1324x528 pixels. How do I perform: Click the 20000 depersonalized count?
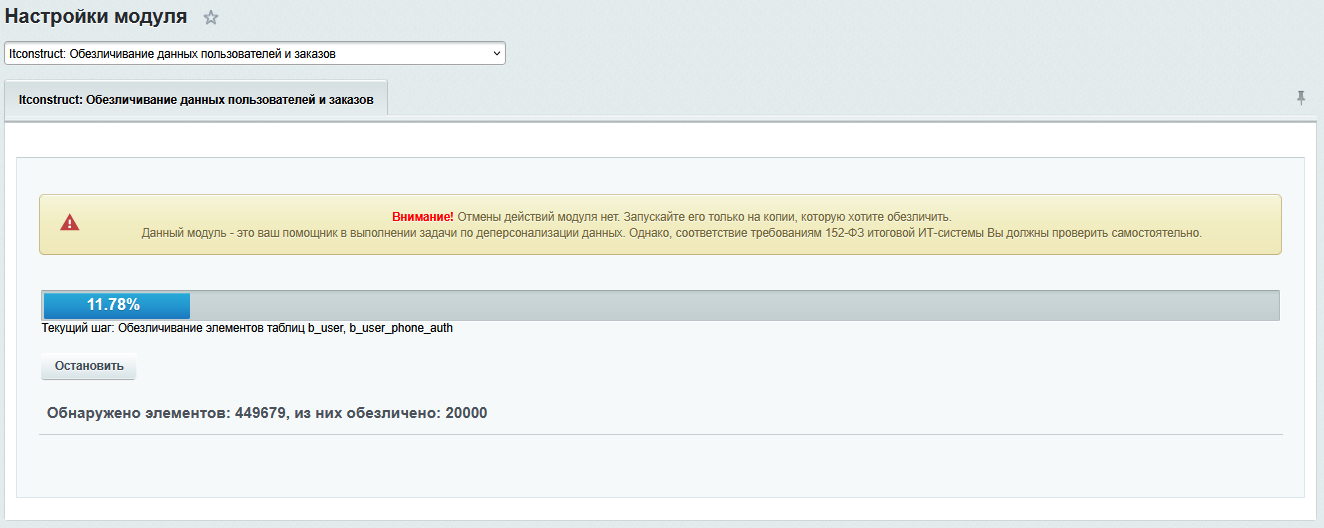coord(466,412)
